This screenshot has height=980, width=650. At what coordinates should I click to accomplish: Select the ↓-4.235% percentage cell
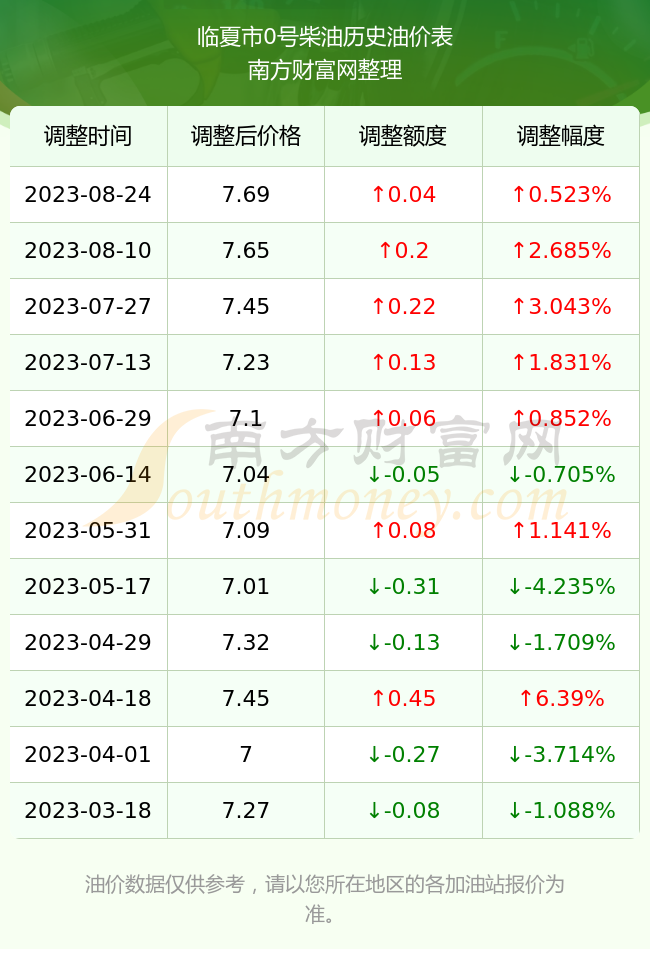pyautogui.click(x=561, y=586)
